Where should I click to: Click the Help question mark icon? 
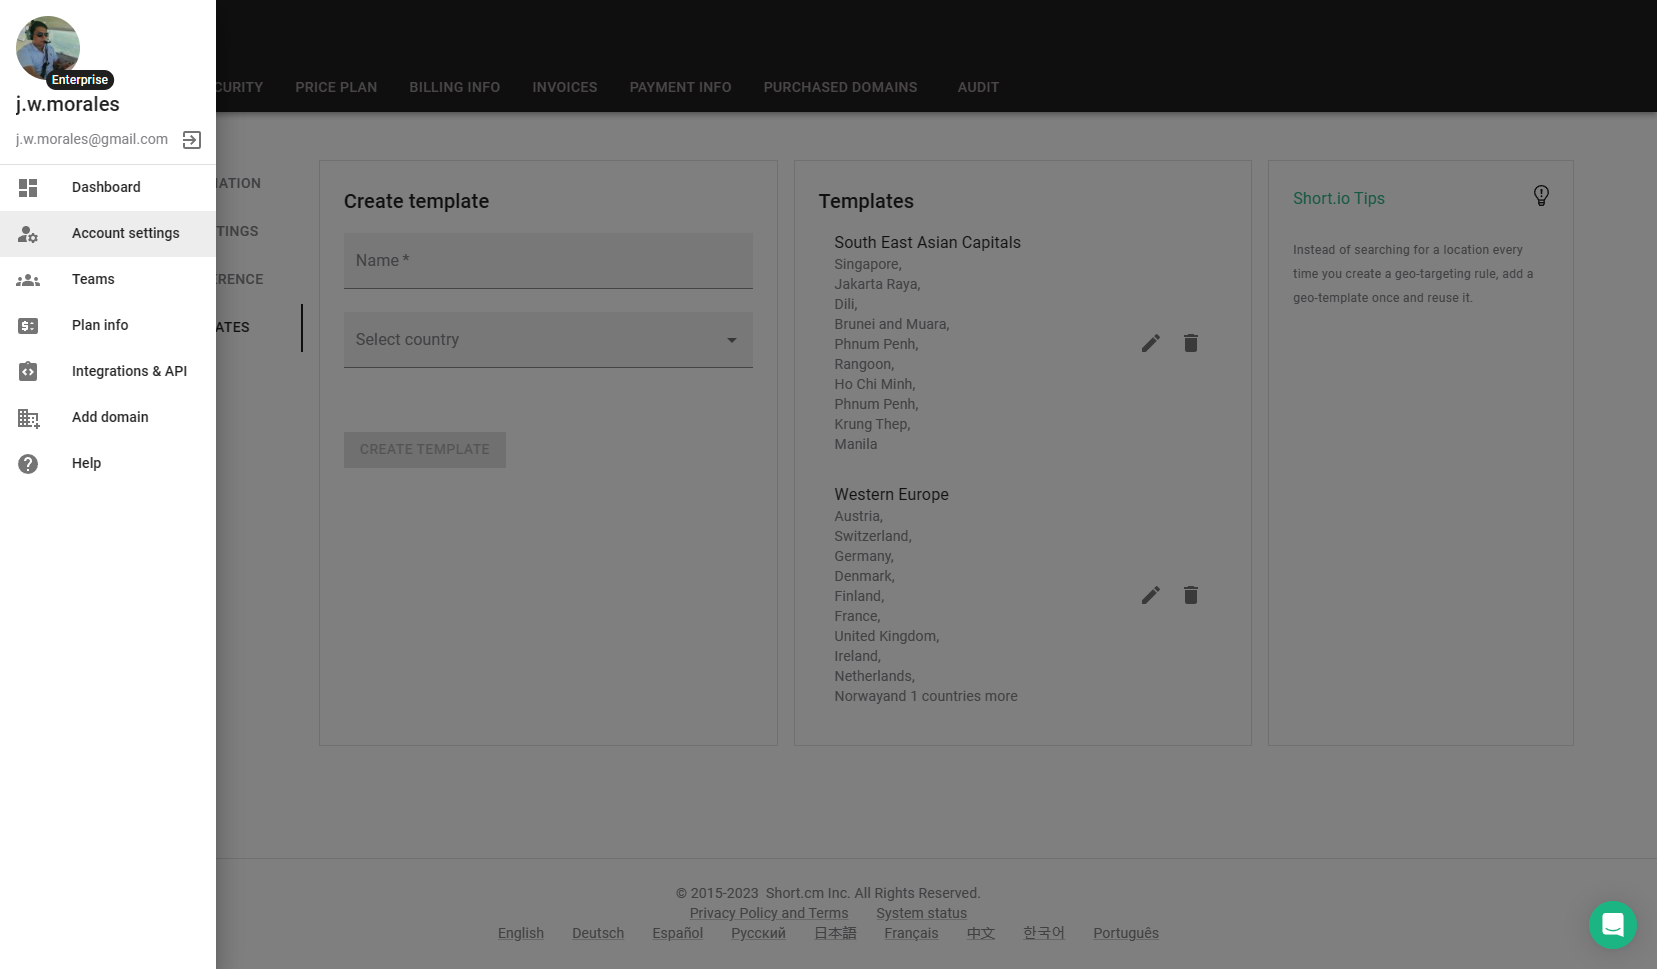click(x=28, y=463)
